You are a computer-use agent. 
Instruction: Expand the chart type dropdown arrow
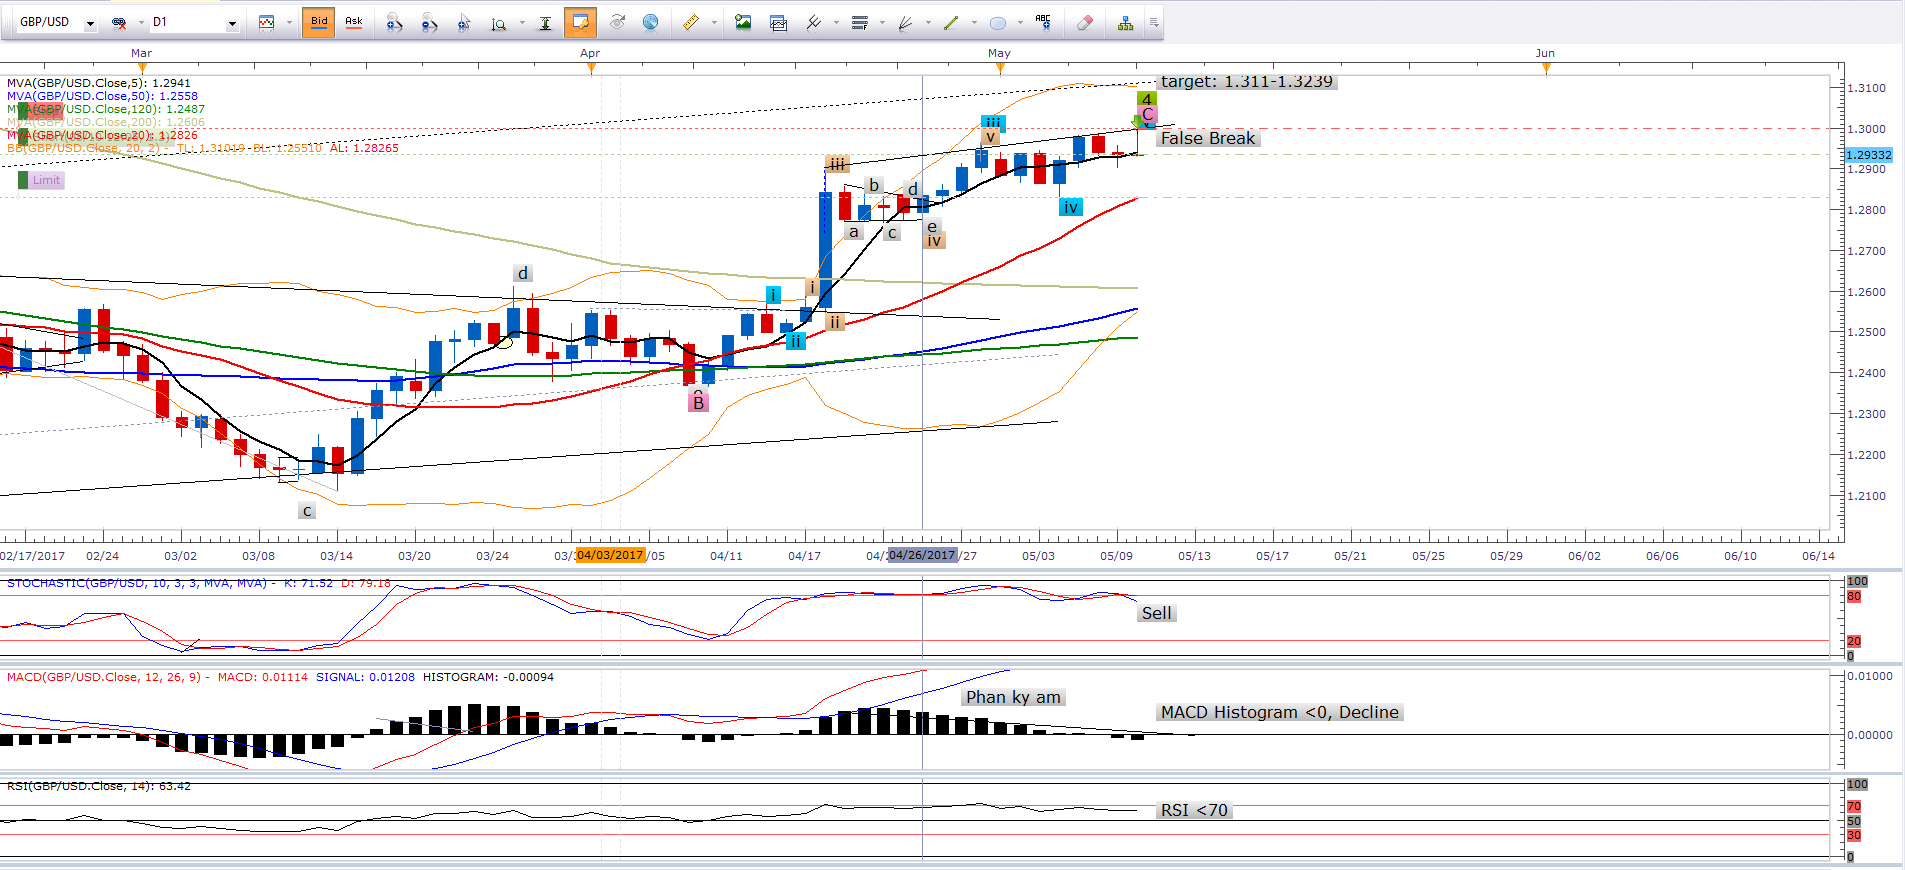tap(289, 23)
